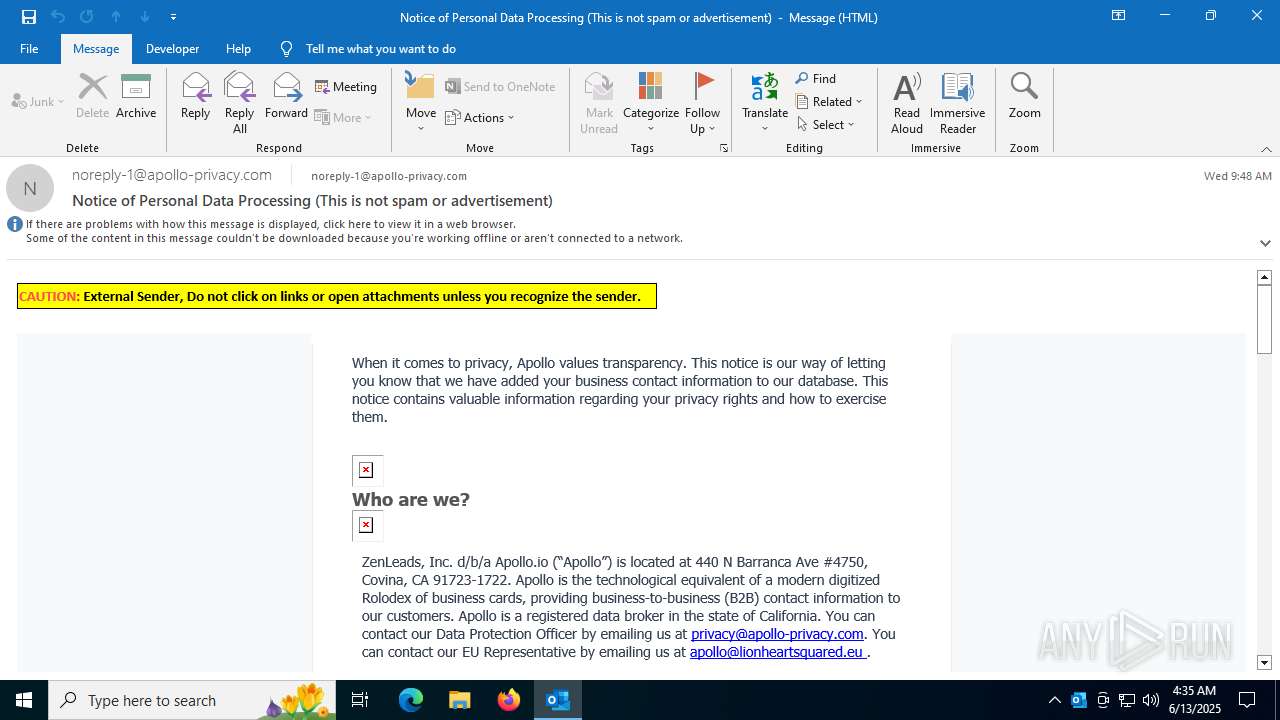Open the Categorize color menu
This screenshot has height=720, width=1280.
tap(651, 102)
